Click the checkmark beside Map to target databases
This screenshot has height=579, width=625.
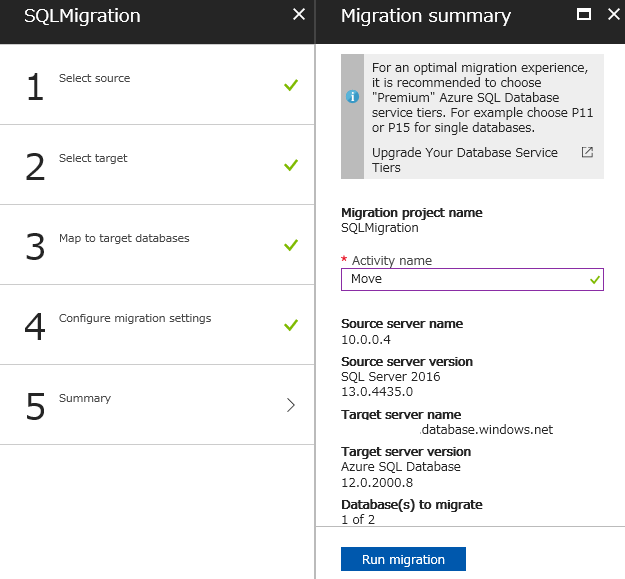[291, 245]
